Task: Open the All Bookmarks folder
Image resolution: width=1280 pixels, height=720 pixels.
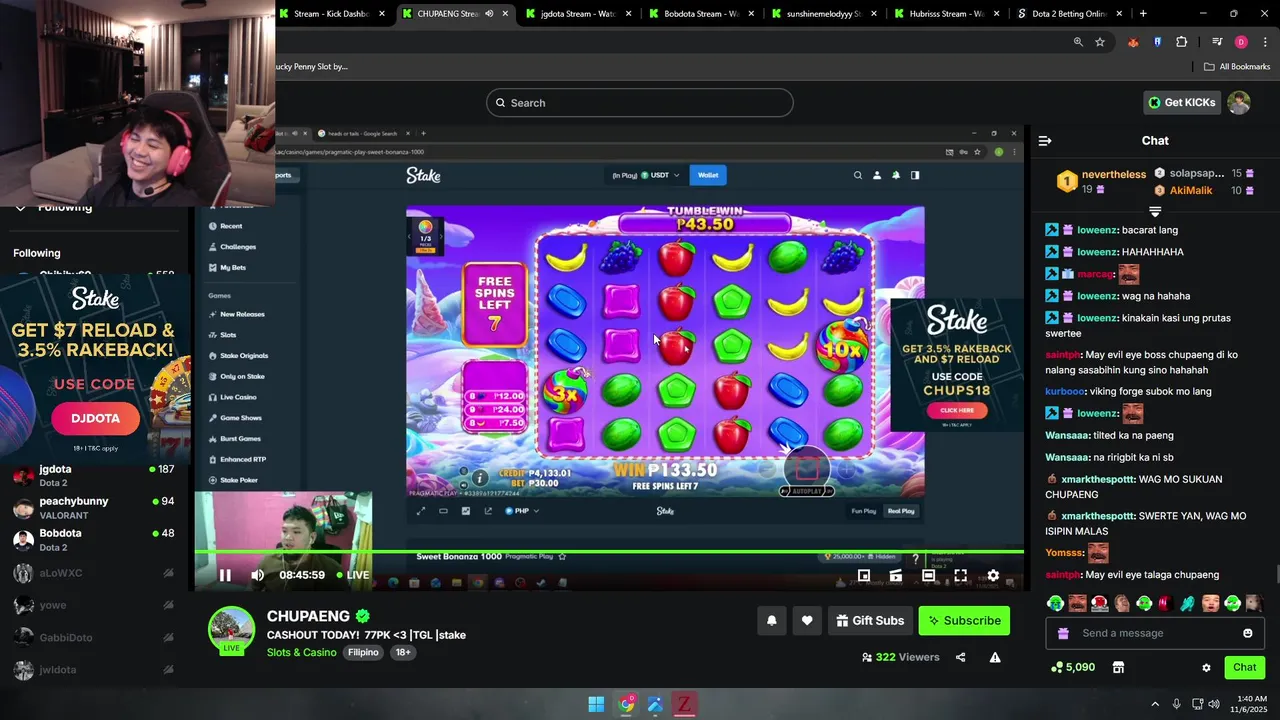Action: 1237,67
